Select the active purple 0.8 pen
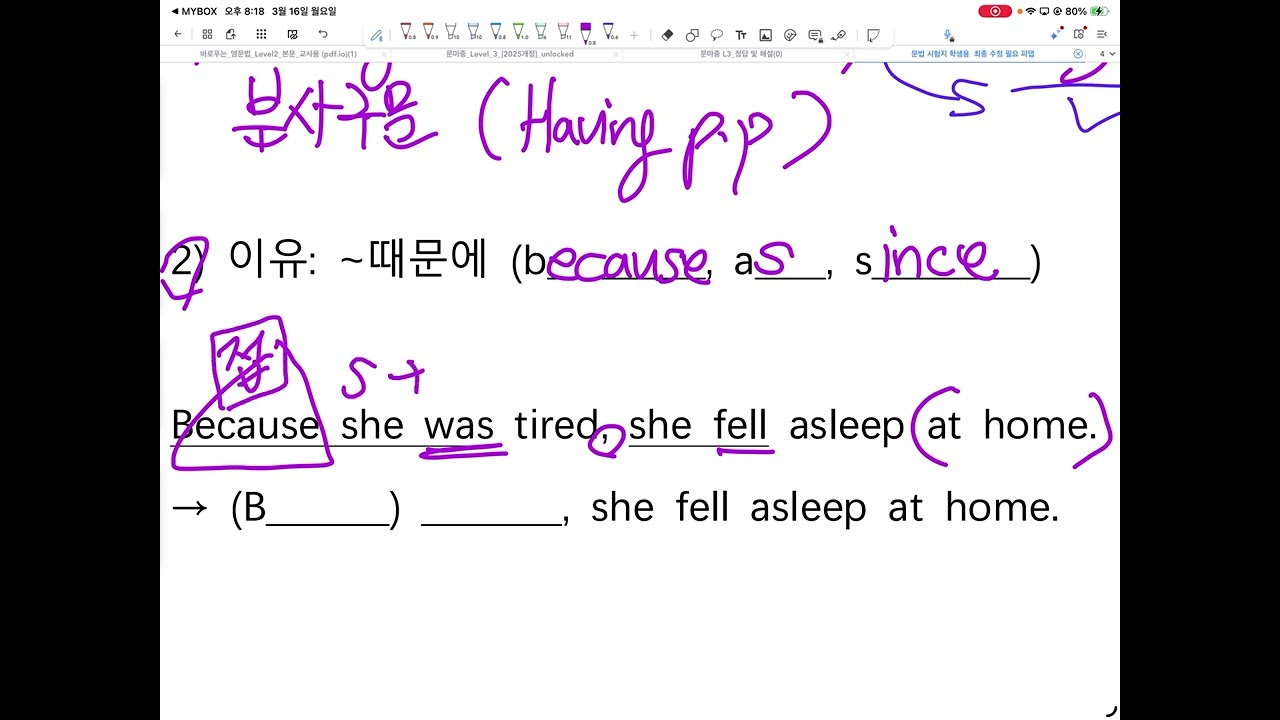 click(x=586, y=35)
